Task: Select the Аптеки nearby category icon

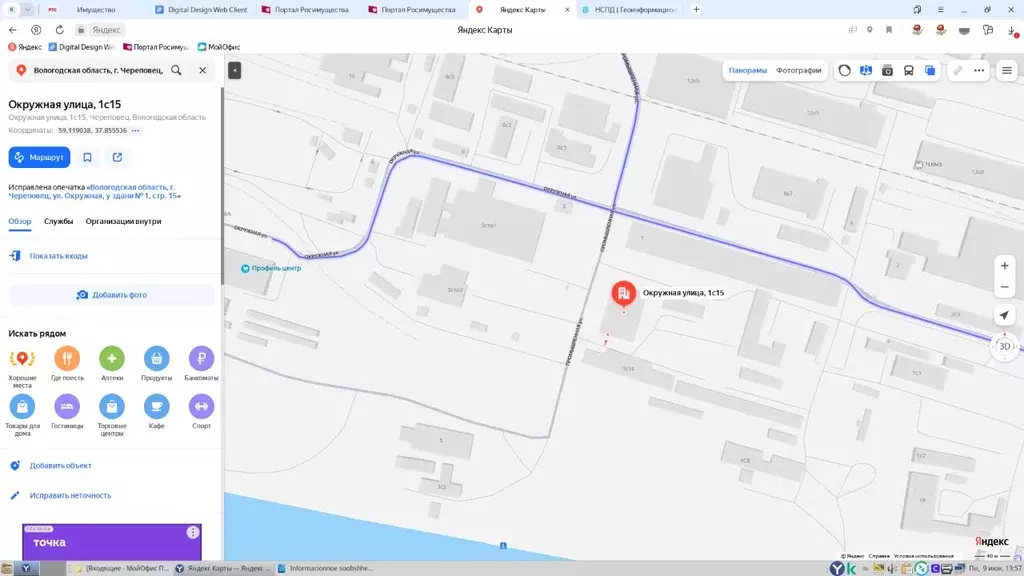Action: [112, 359]
